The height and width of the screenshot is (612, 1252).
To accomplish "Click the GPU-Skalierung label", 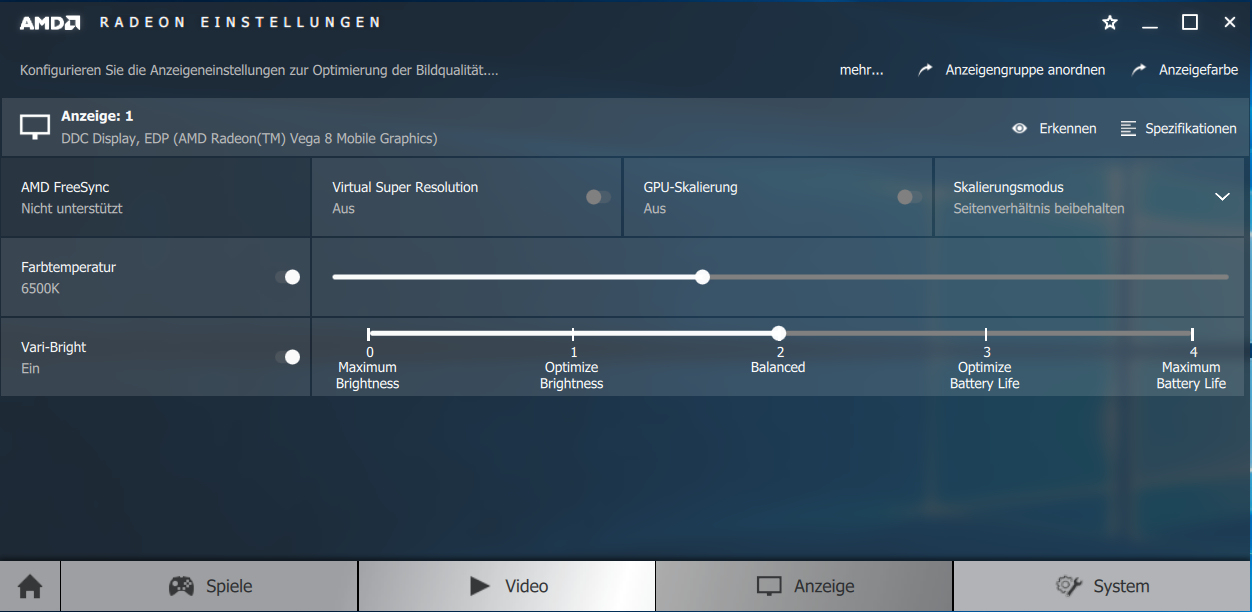I will coord(690,187).
